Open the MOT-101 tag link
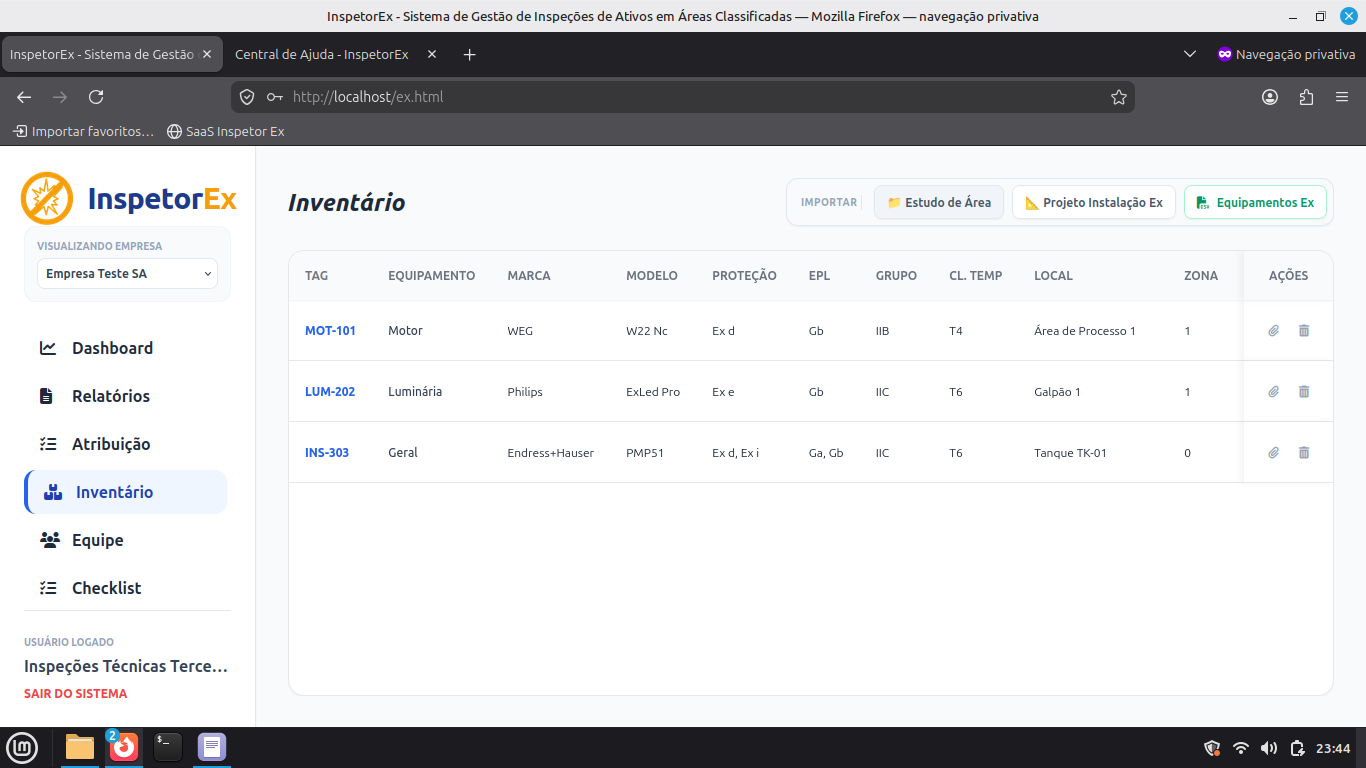Viewport: 1366px width, 768px height. [x=330, y=331]
